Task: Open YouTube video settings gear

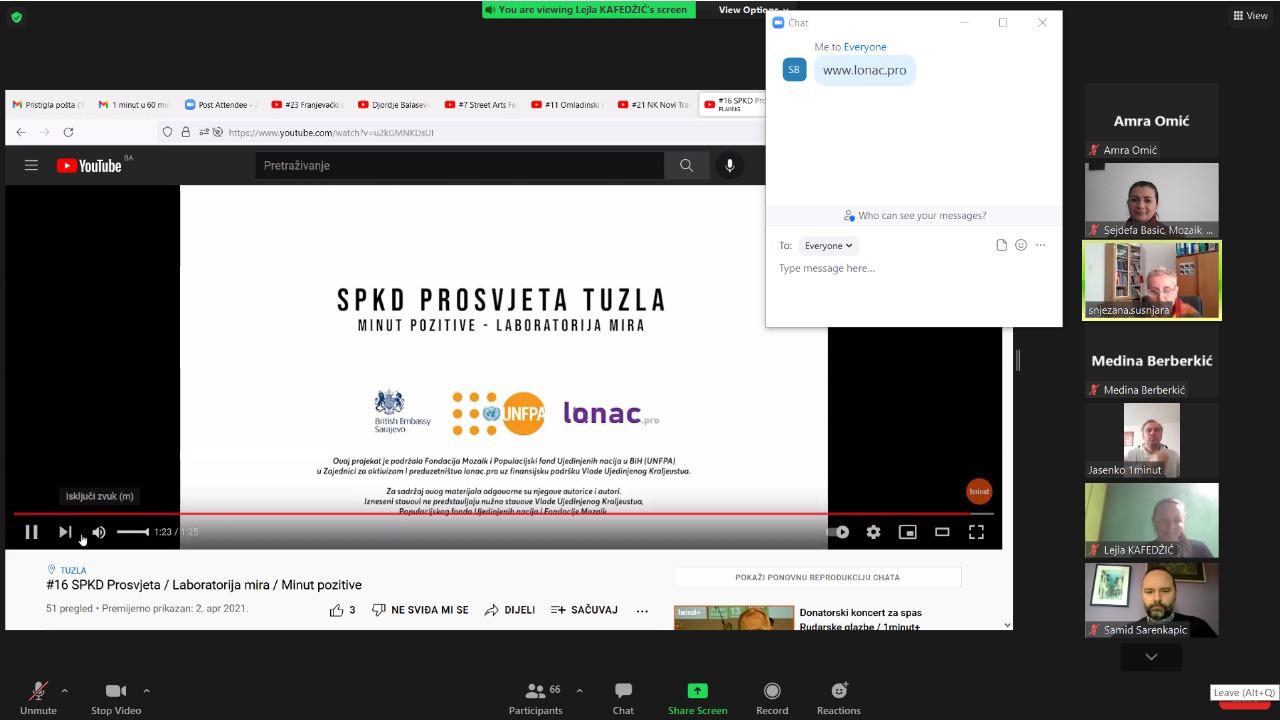Action: (x=873, y=532)
